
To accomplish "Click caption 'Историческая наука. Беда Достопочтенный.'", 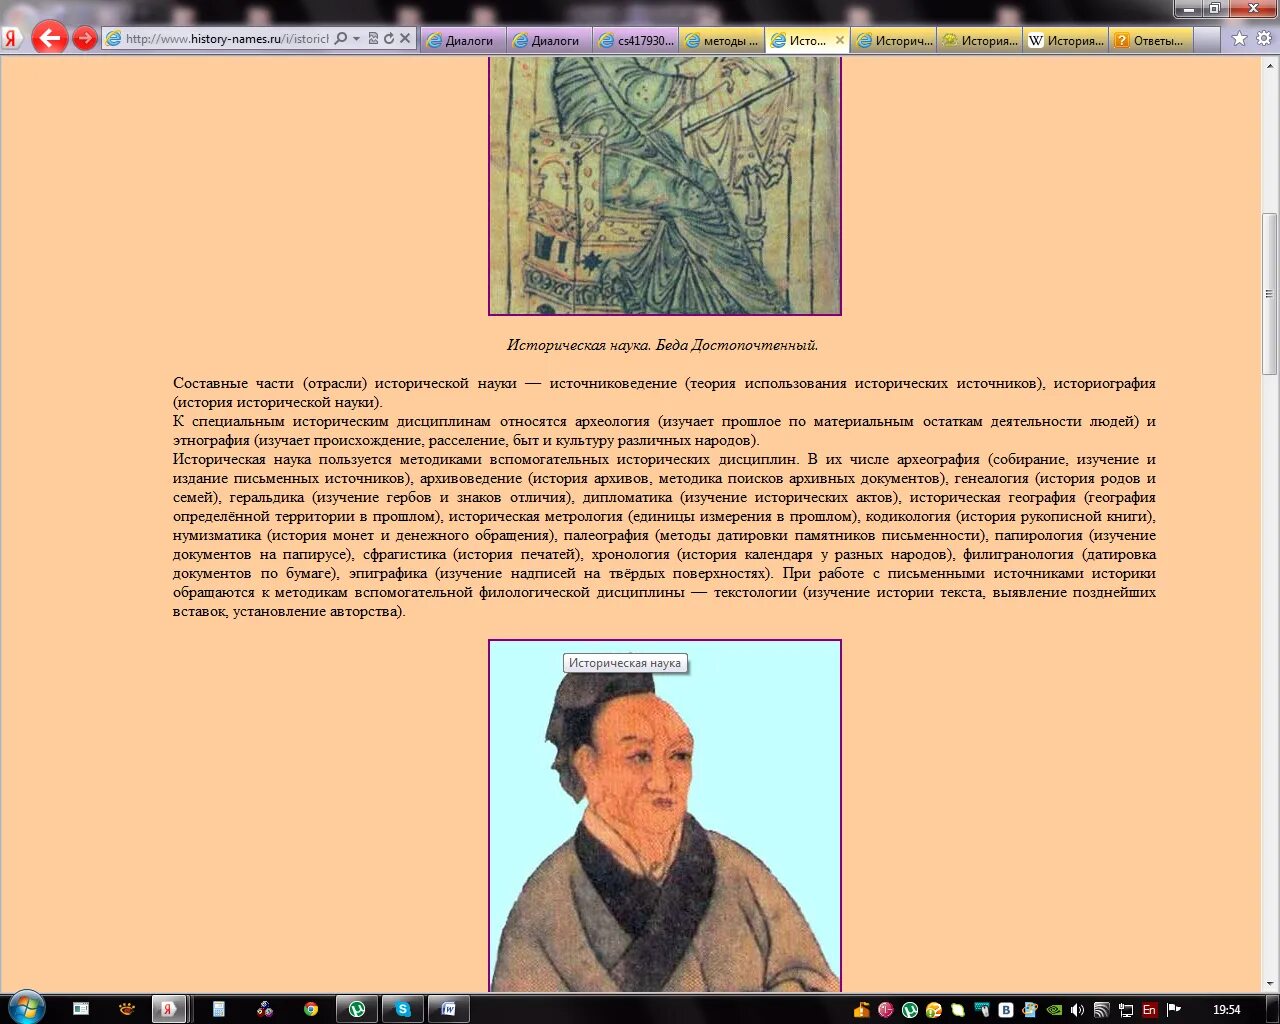I will [662, 345].
